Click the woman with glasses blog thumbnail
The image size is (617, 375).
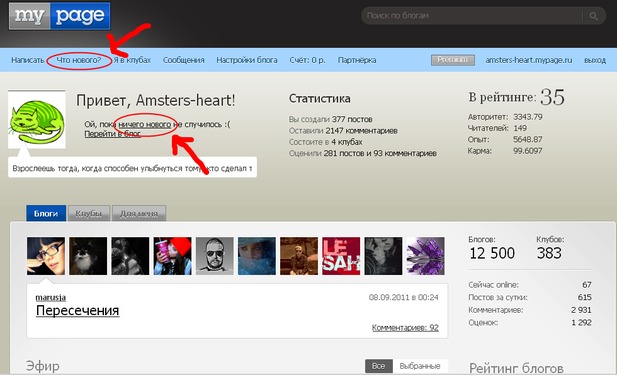pyautogui.click(x=46, y=256)
